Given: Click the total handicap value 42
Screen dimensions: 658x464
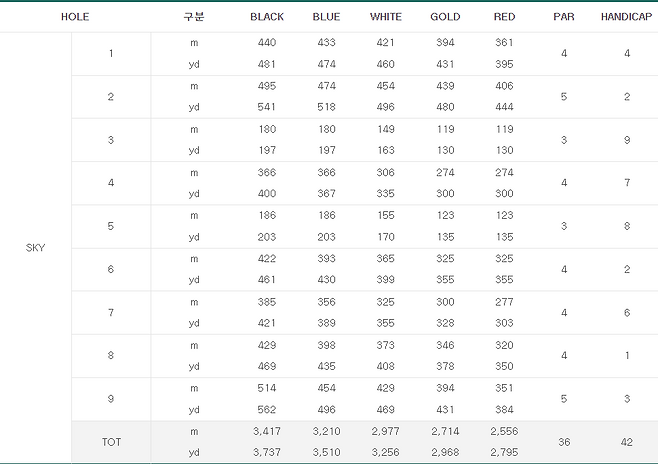Looking at the screenshot, I should tap(627, 441).
